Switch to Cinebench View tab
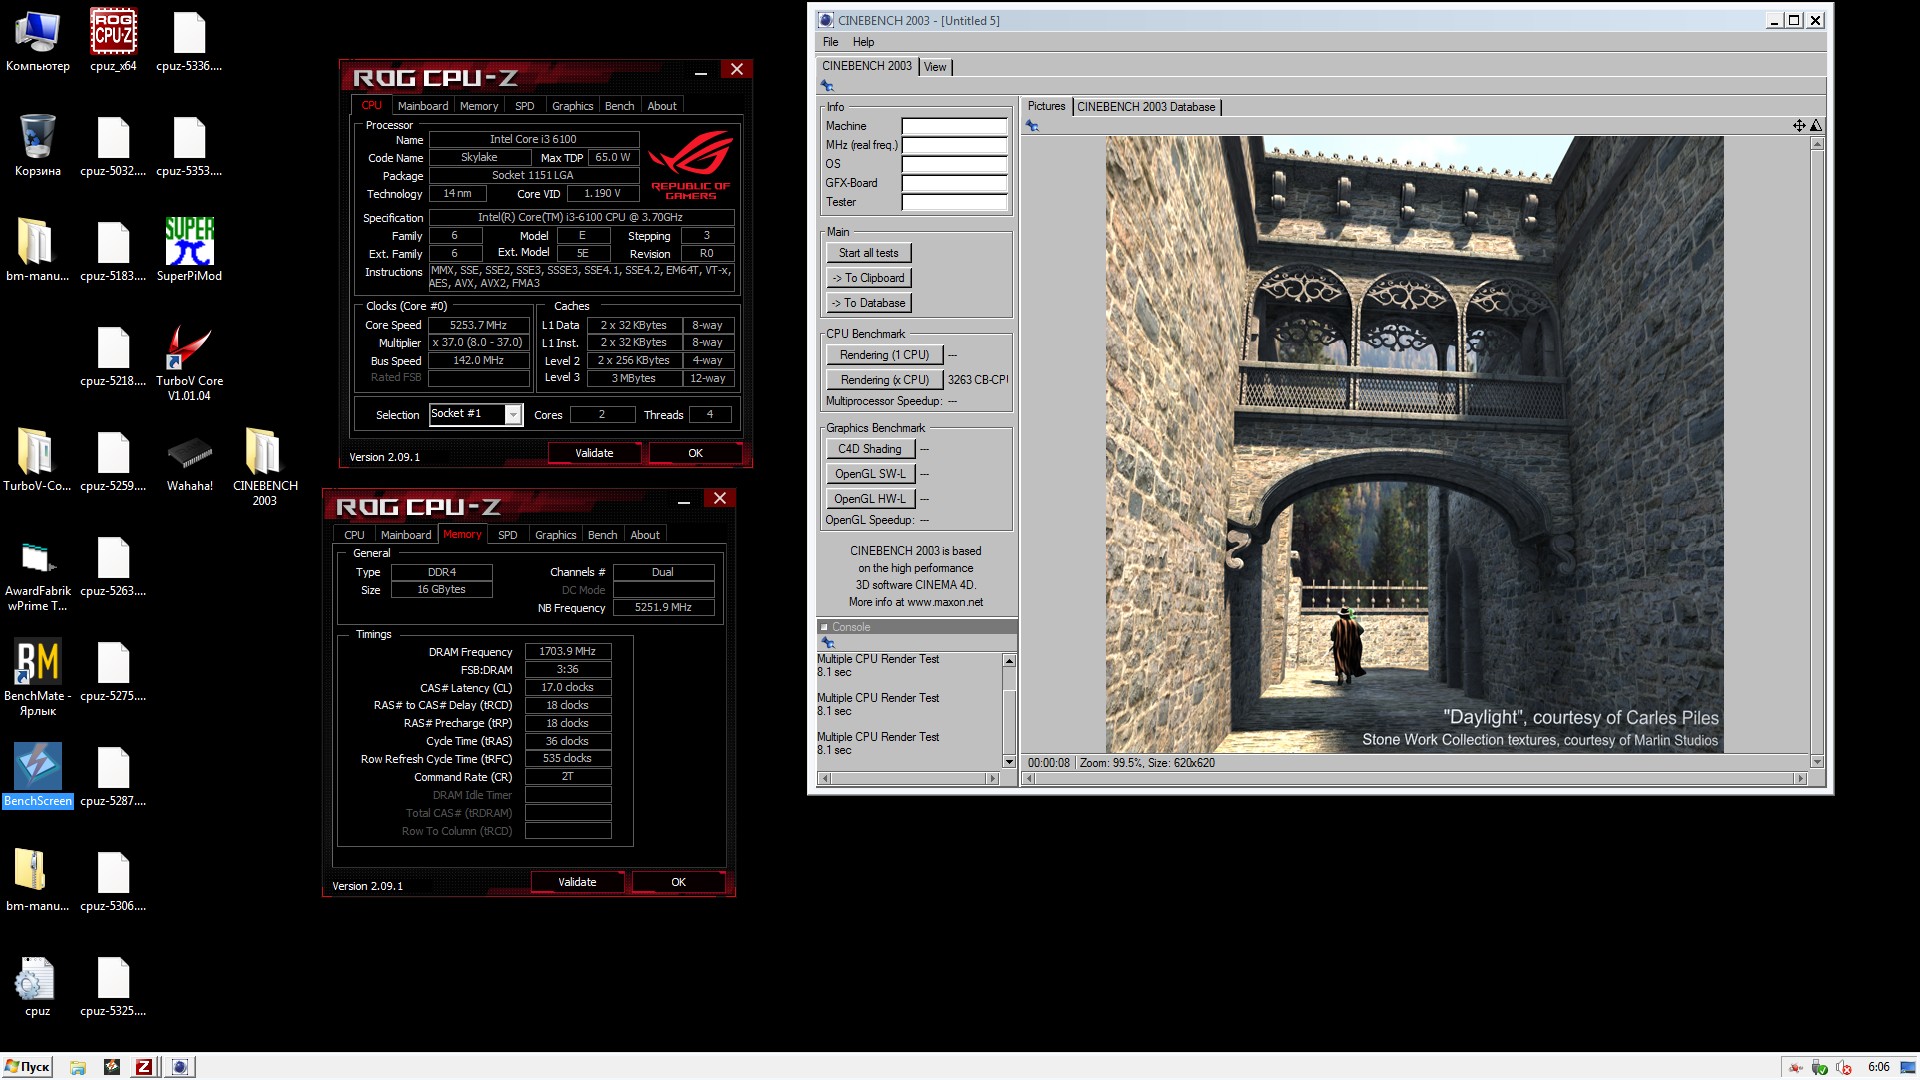Image resolution: width=1920 pixels, height=1080 pixels. 935,67
